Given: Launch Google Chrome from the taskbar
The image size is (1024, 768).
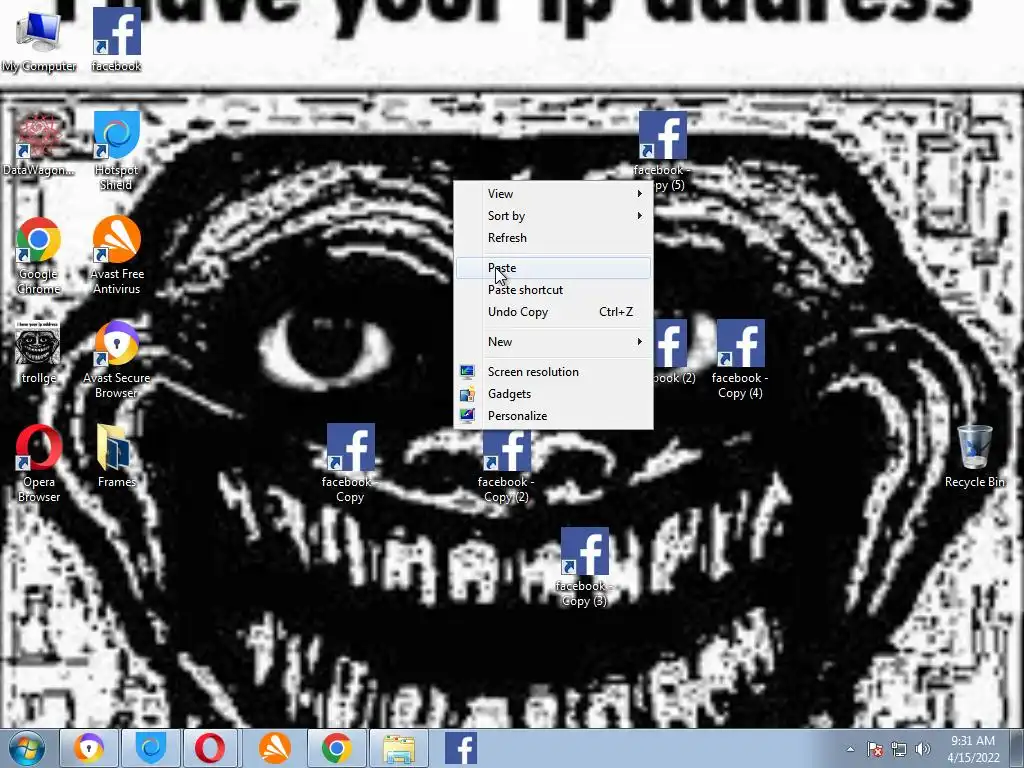Looking at the screenshot, I should coord(336,748).
